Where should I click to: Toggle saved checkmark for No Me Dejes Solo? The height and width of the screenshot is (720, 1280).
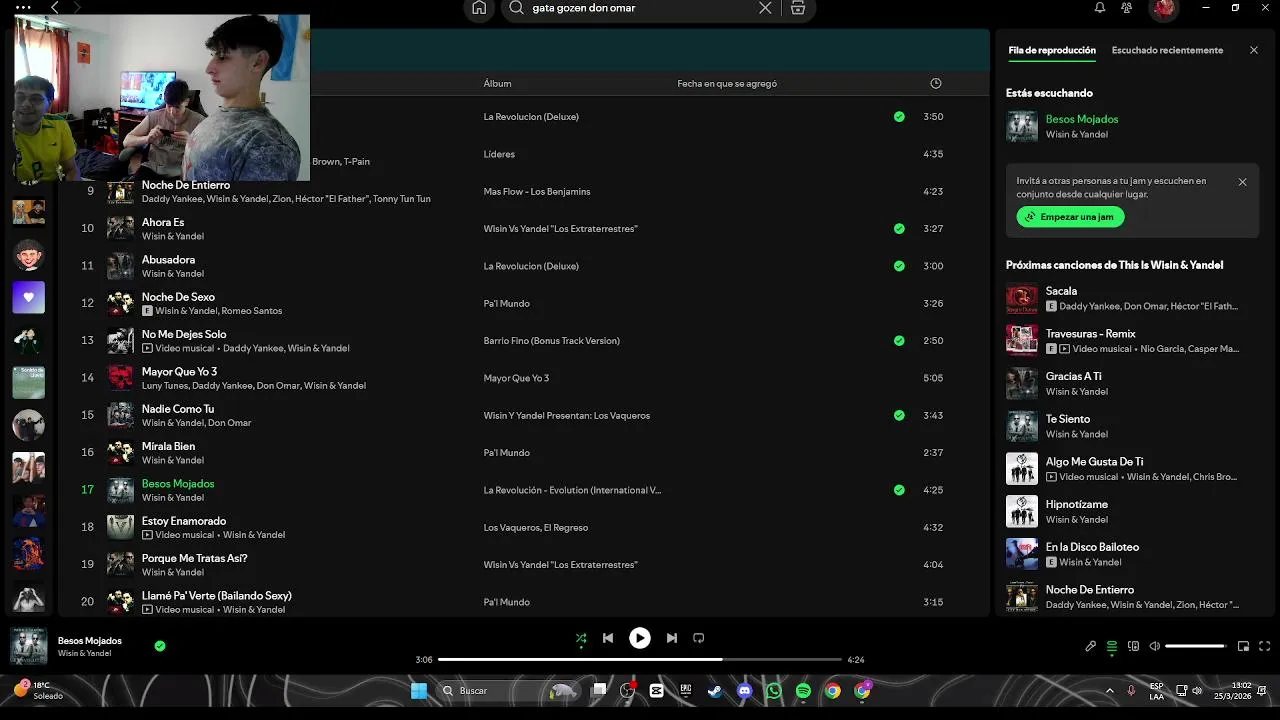[899, 341]
